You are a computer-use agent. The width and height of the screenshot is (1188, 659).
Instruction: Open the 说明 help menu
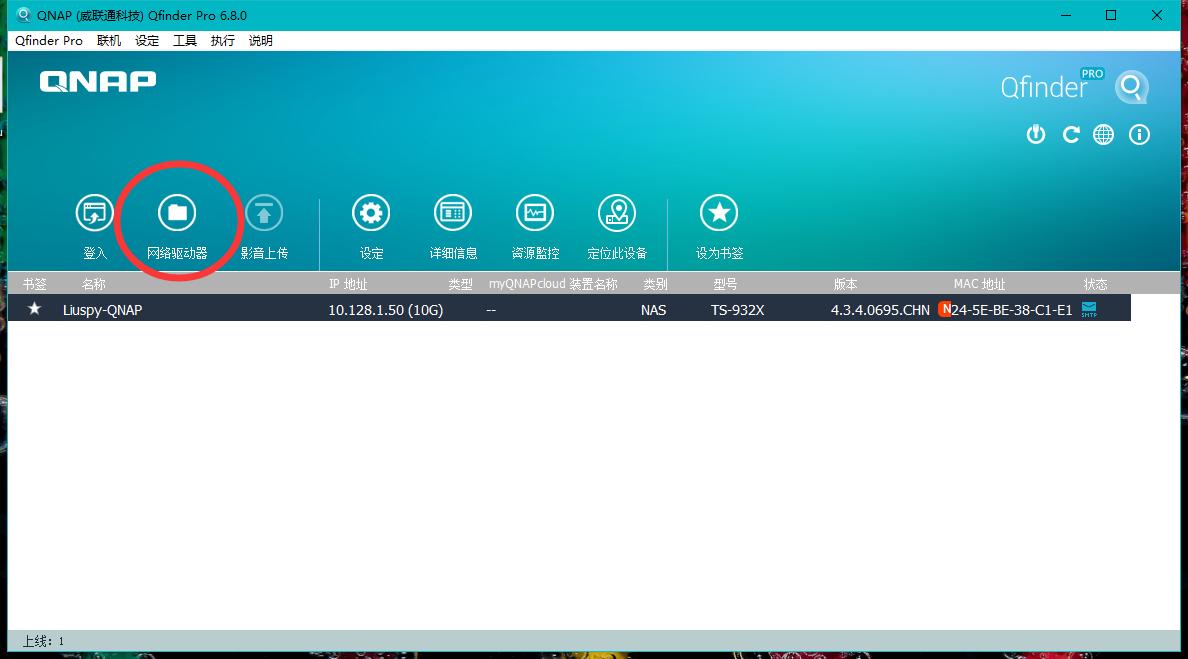tap(261, 41)
